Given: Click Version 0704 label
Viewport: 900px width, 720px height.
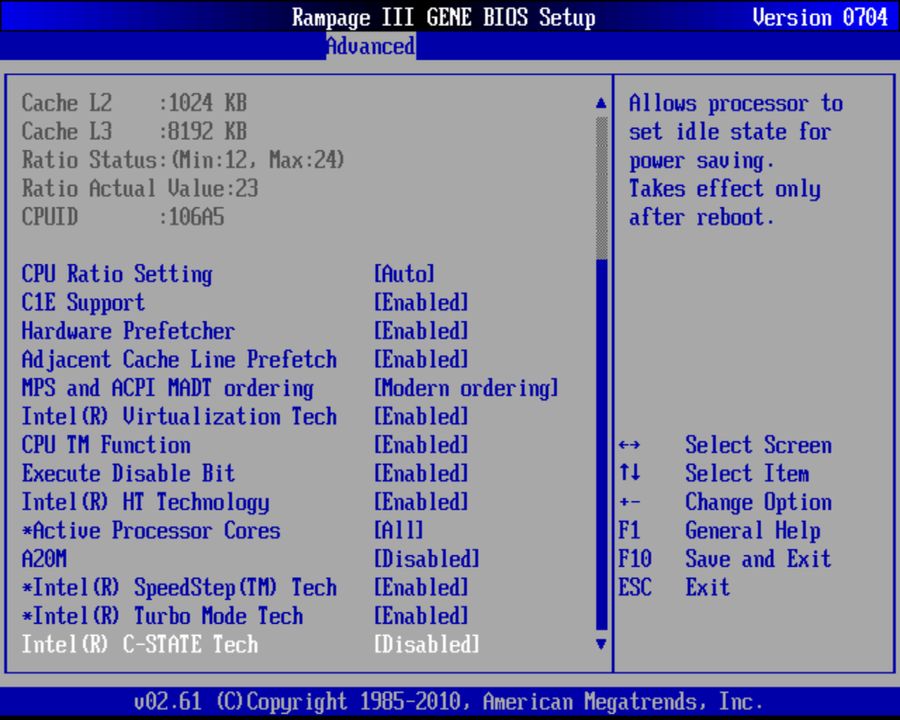Looking at the screenshot, I should pos(820,17).
